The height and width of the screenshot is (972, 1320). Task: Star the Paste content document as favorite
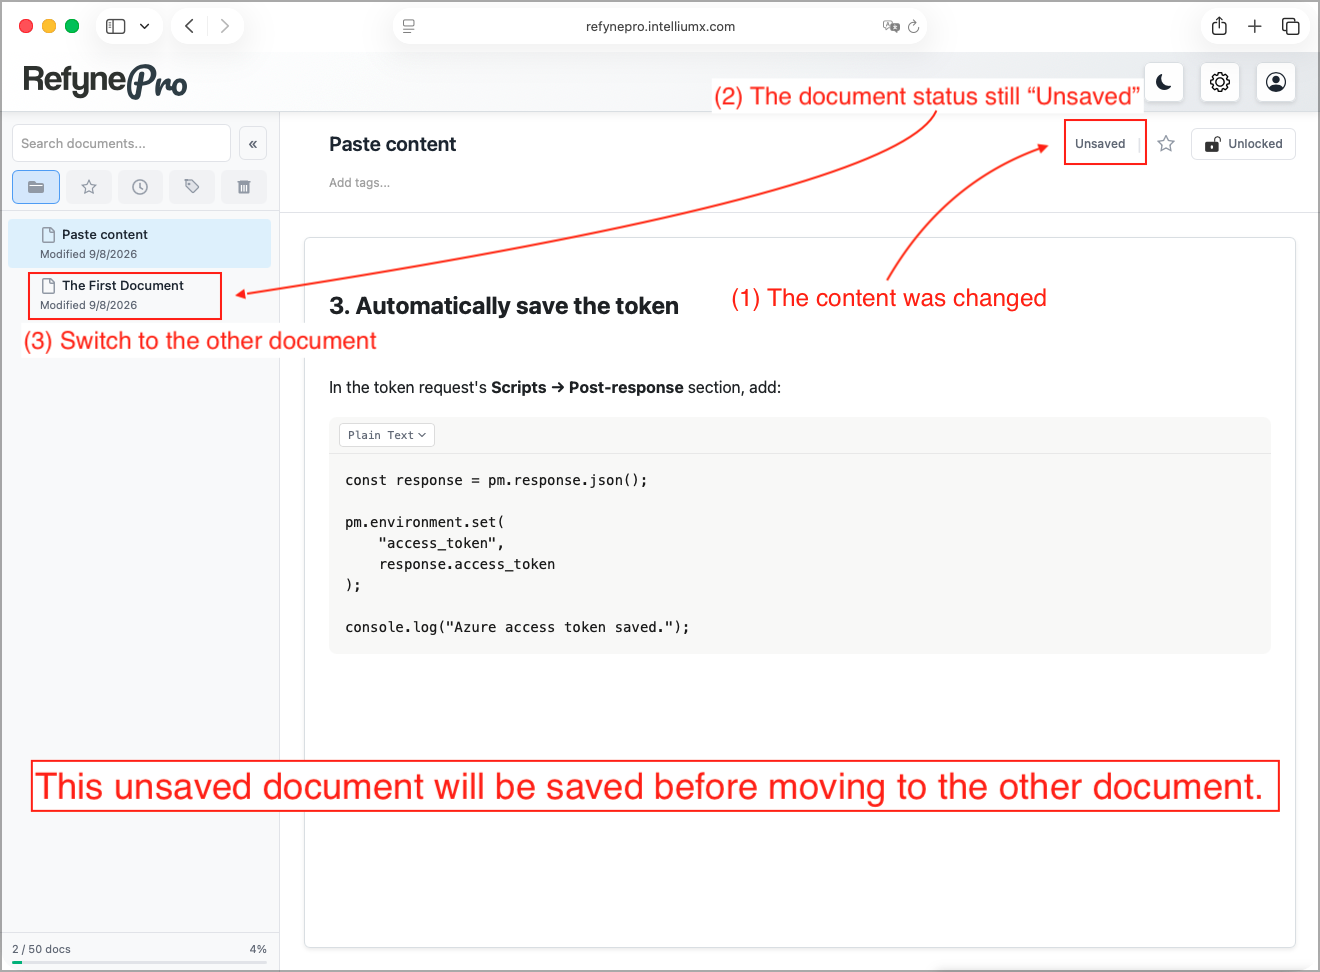click(x=1166, y=144)
